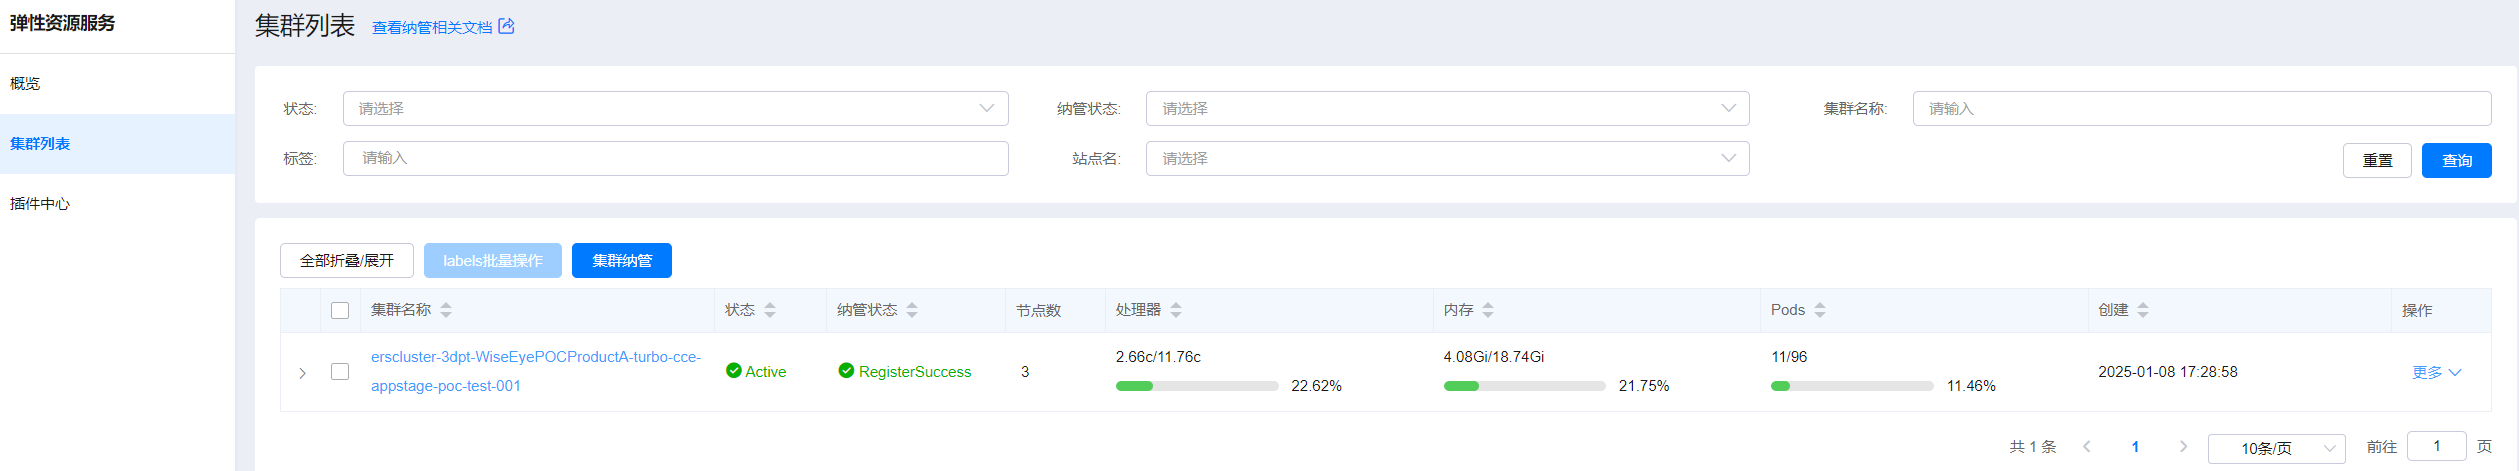Sort by 纳管状态 column icon
This screenshot has width=2519, height=471.
tap(912, 310)
